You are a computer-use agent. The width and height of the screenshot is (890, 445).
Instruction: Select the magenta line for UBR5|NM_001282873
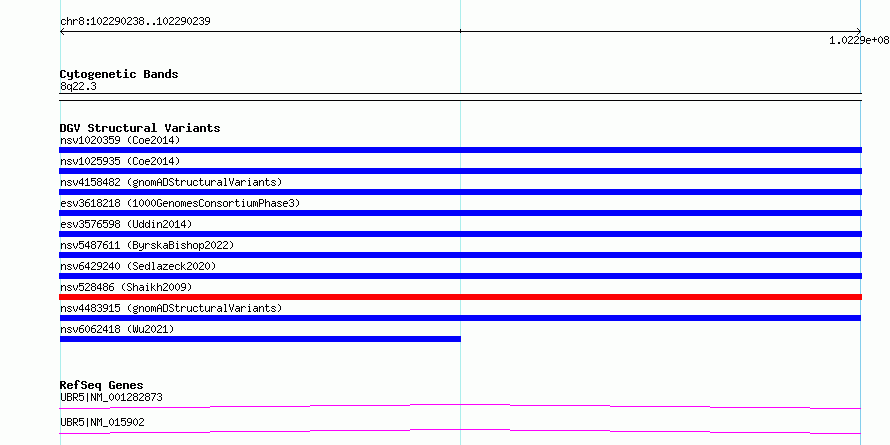coord(460,406)
